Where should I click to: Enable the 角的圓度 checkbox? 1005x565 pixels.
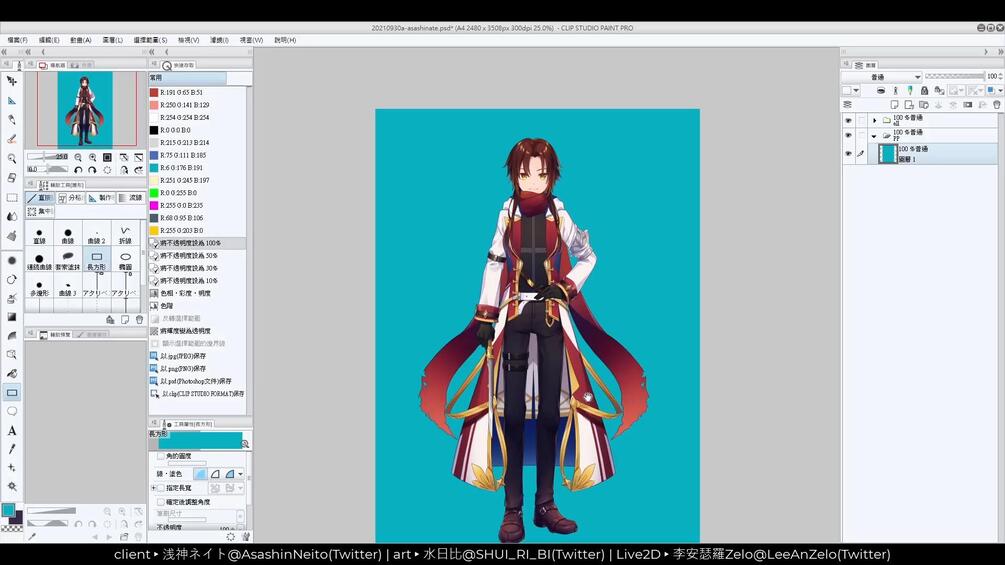click(x=160, y=456)
